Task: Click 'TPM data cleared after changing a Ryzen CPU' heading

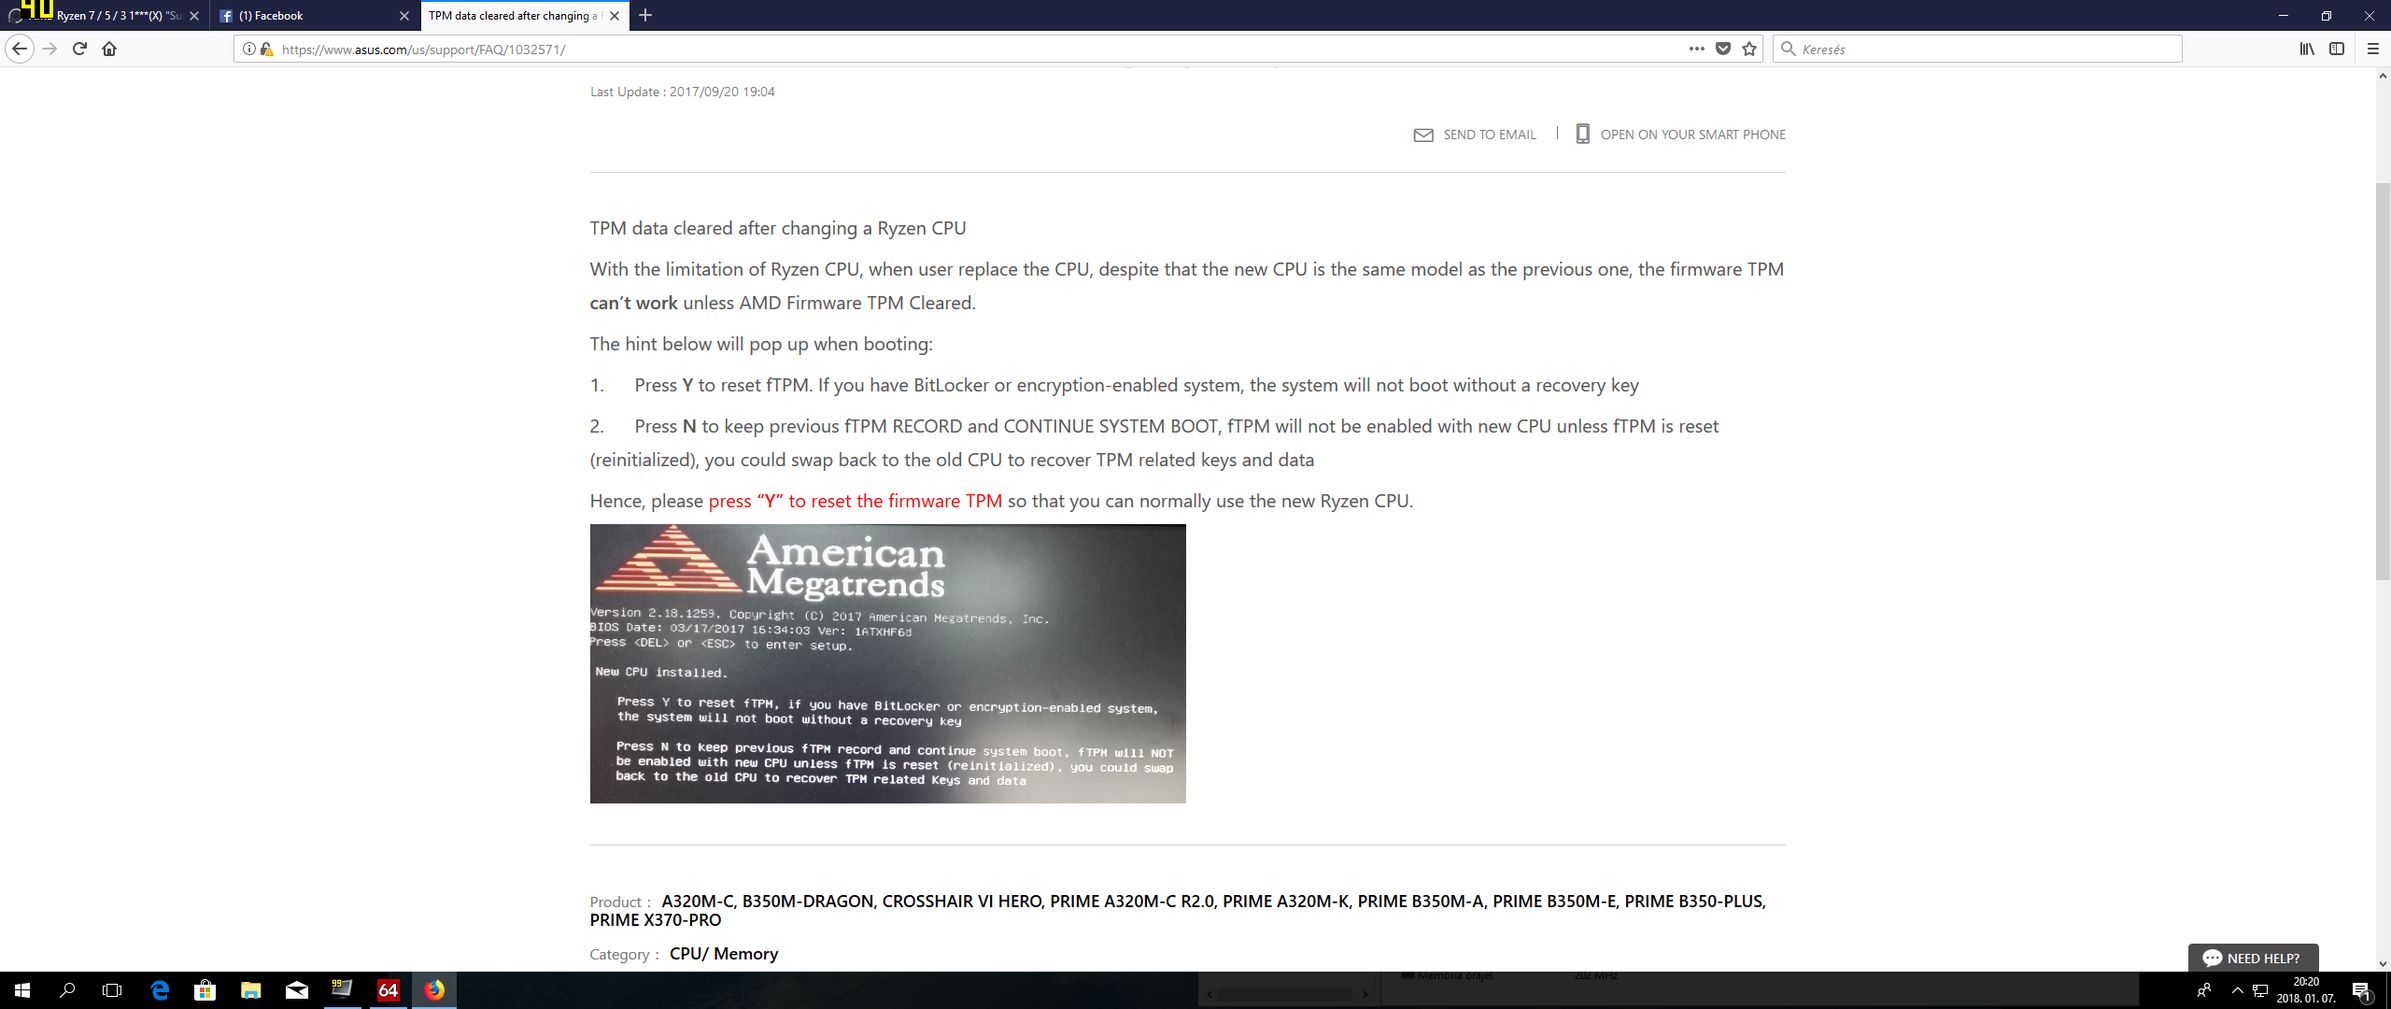Action: point(778,228)
